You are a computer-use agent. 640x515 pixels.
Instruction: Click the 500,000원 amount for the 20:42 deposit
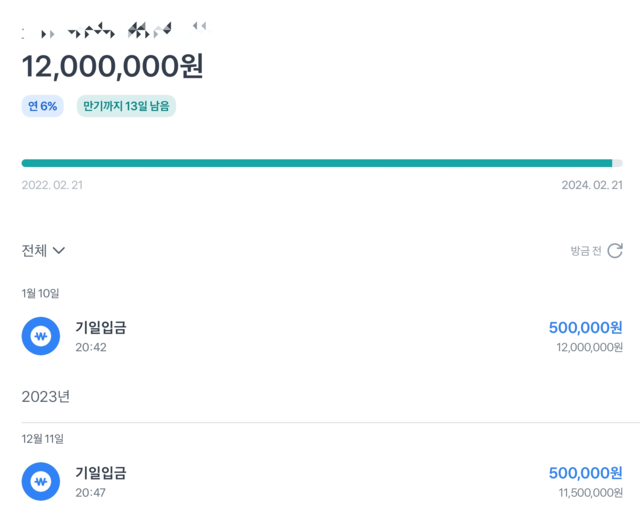point(585,327)
